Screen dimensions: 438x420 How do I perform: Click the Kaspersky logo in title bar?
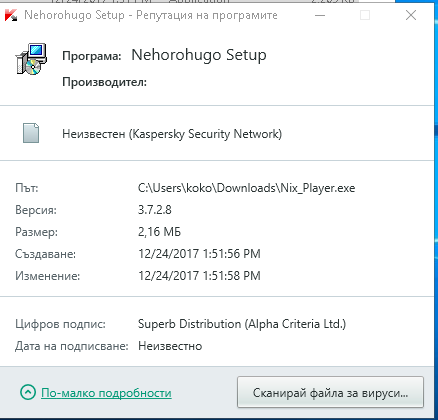click(11, 15)
